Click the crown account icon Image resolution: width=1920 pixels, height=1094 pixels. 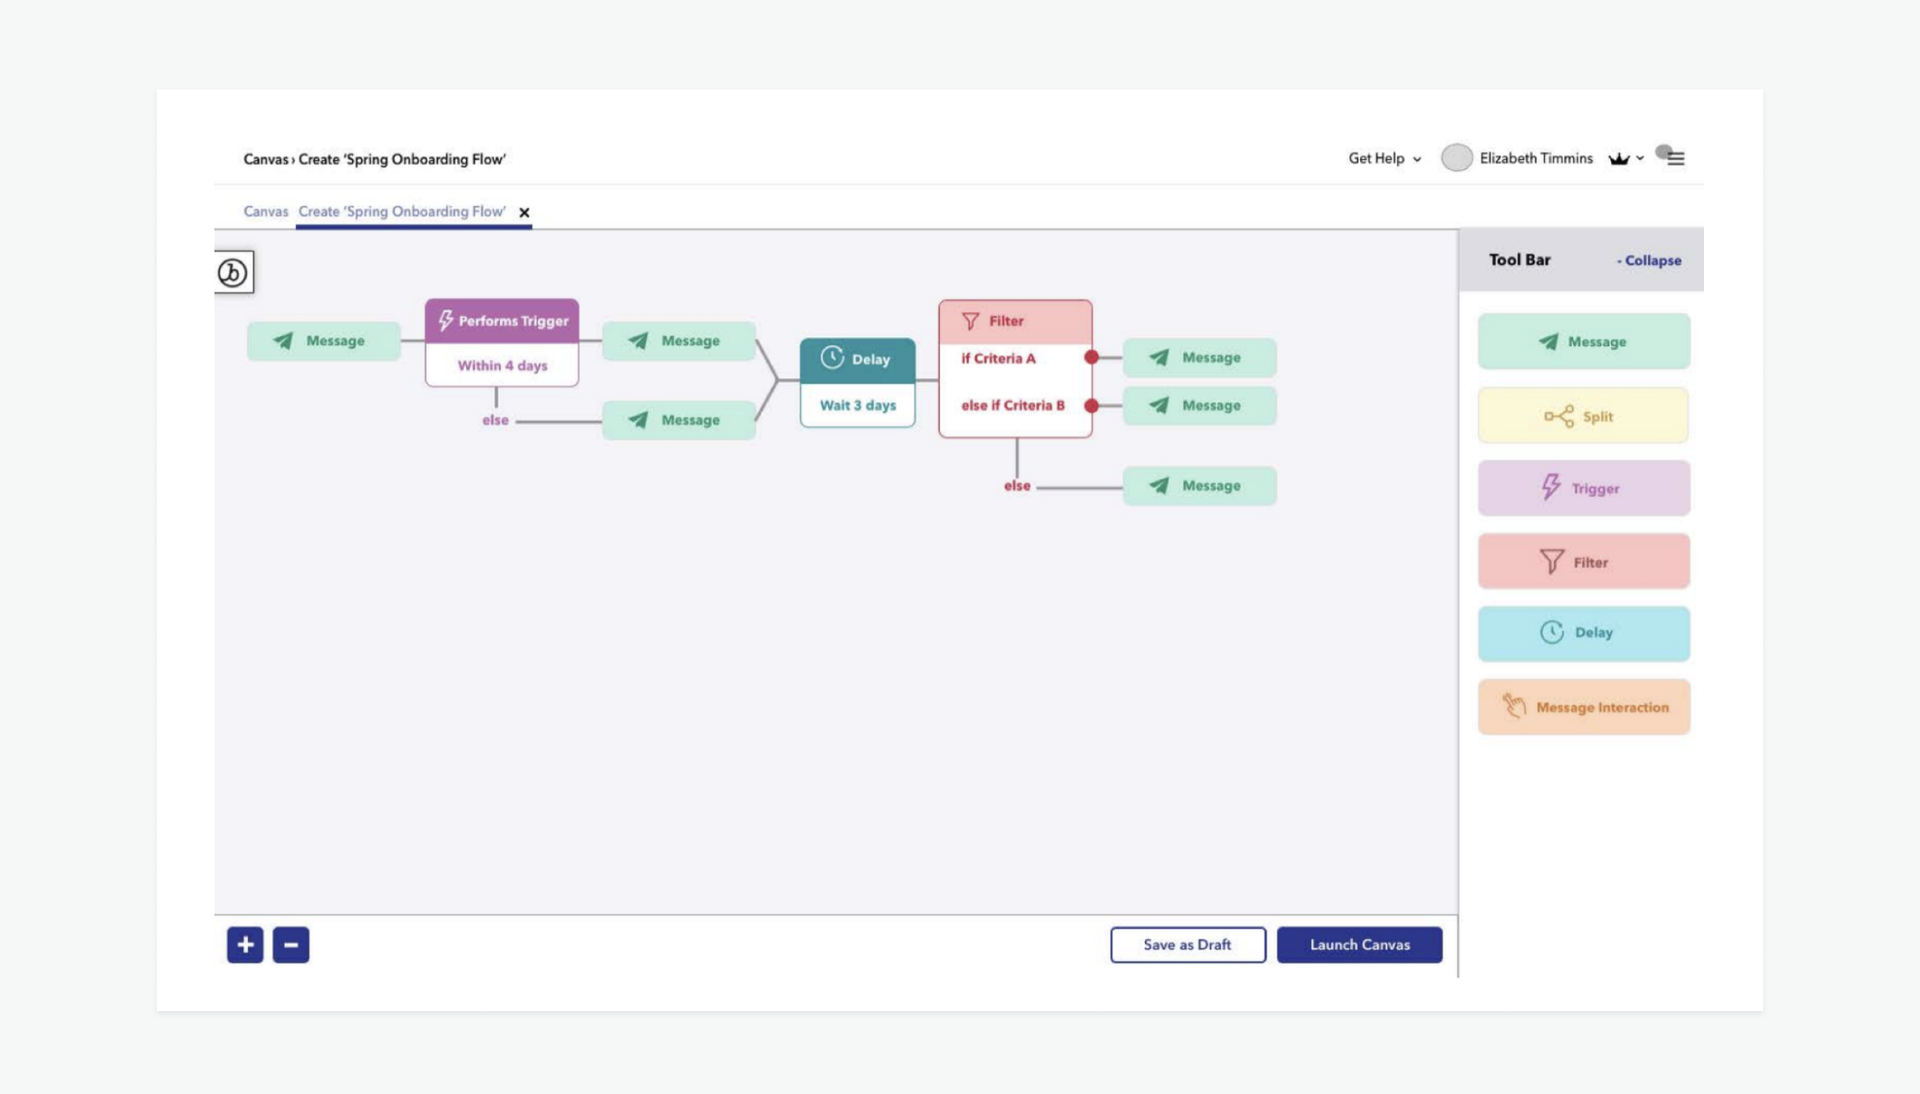click(x=1618, y=158)
